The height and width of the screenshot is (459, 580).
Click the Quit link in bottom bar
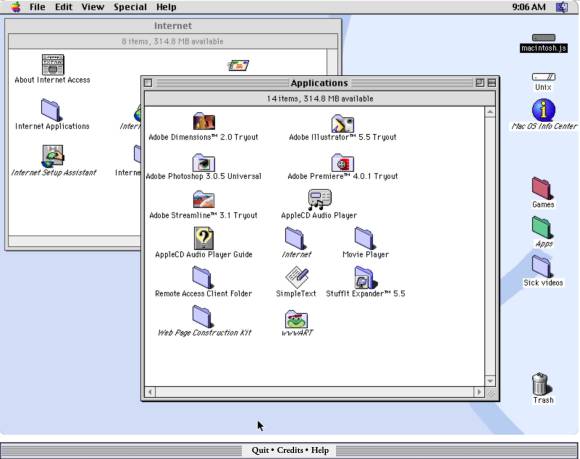click(260, 450)
